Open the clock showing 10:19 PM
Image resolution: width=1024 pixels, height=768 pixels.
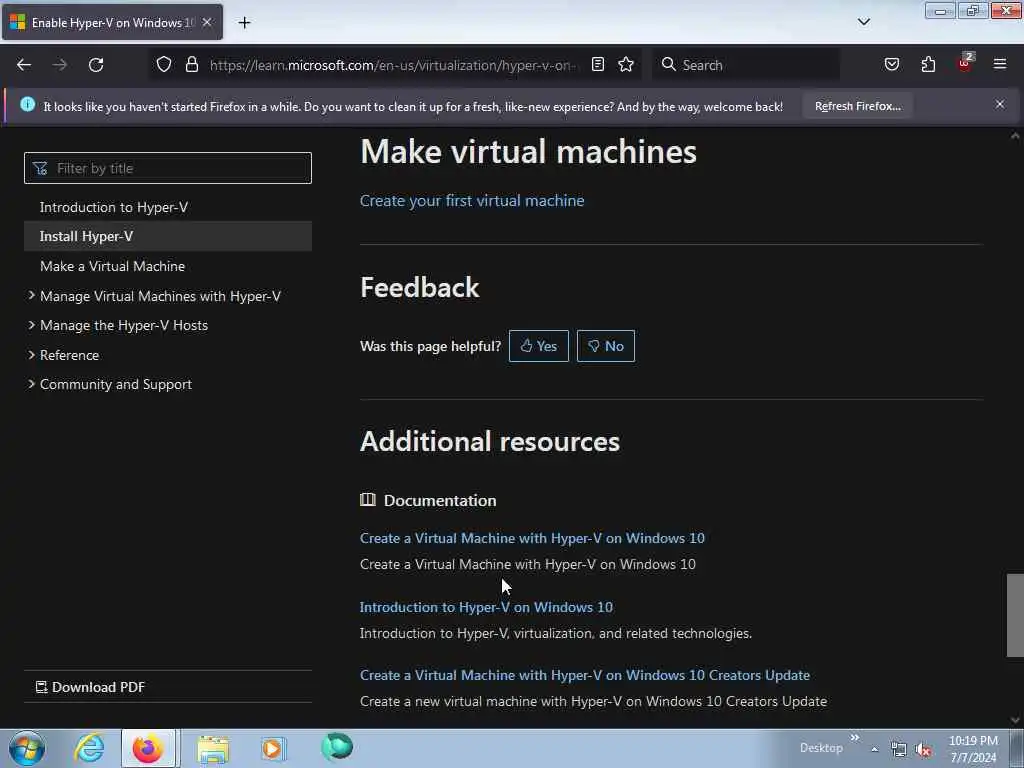coord(973,748)
